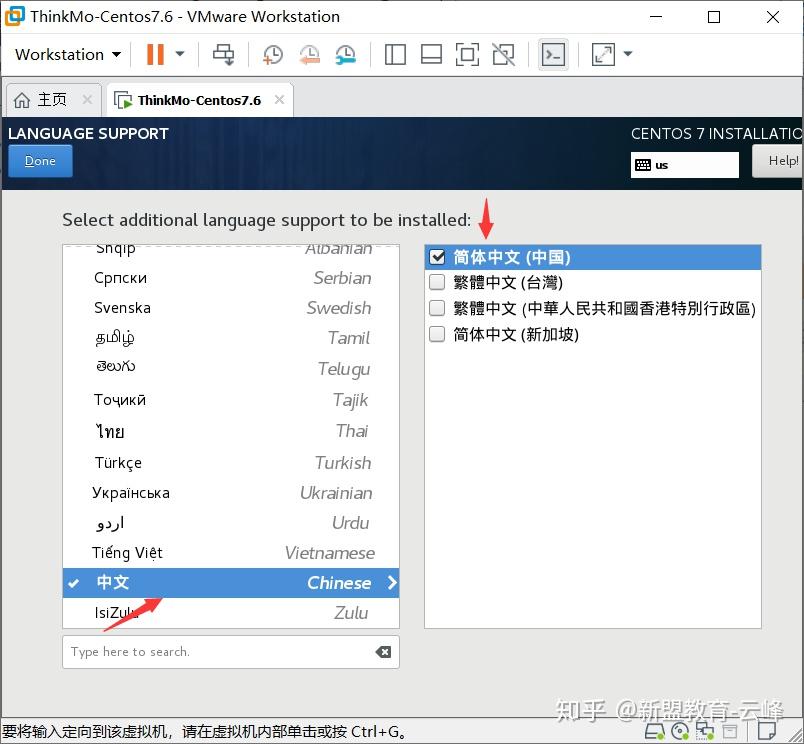
Task: Revert the VM to its snapshot
Action: click(308, 54)
